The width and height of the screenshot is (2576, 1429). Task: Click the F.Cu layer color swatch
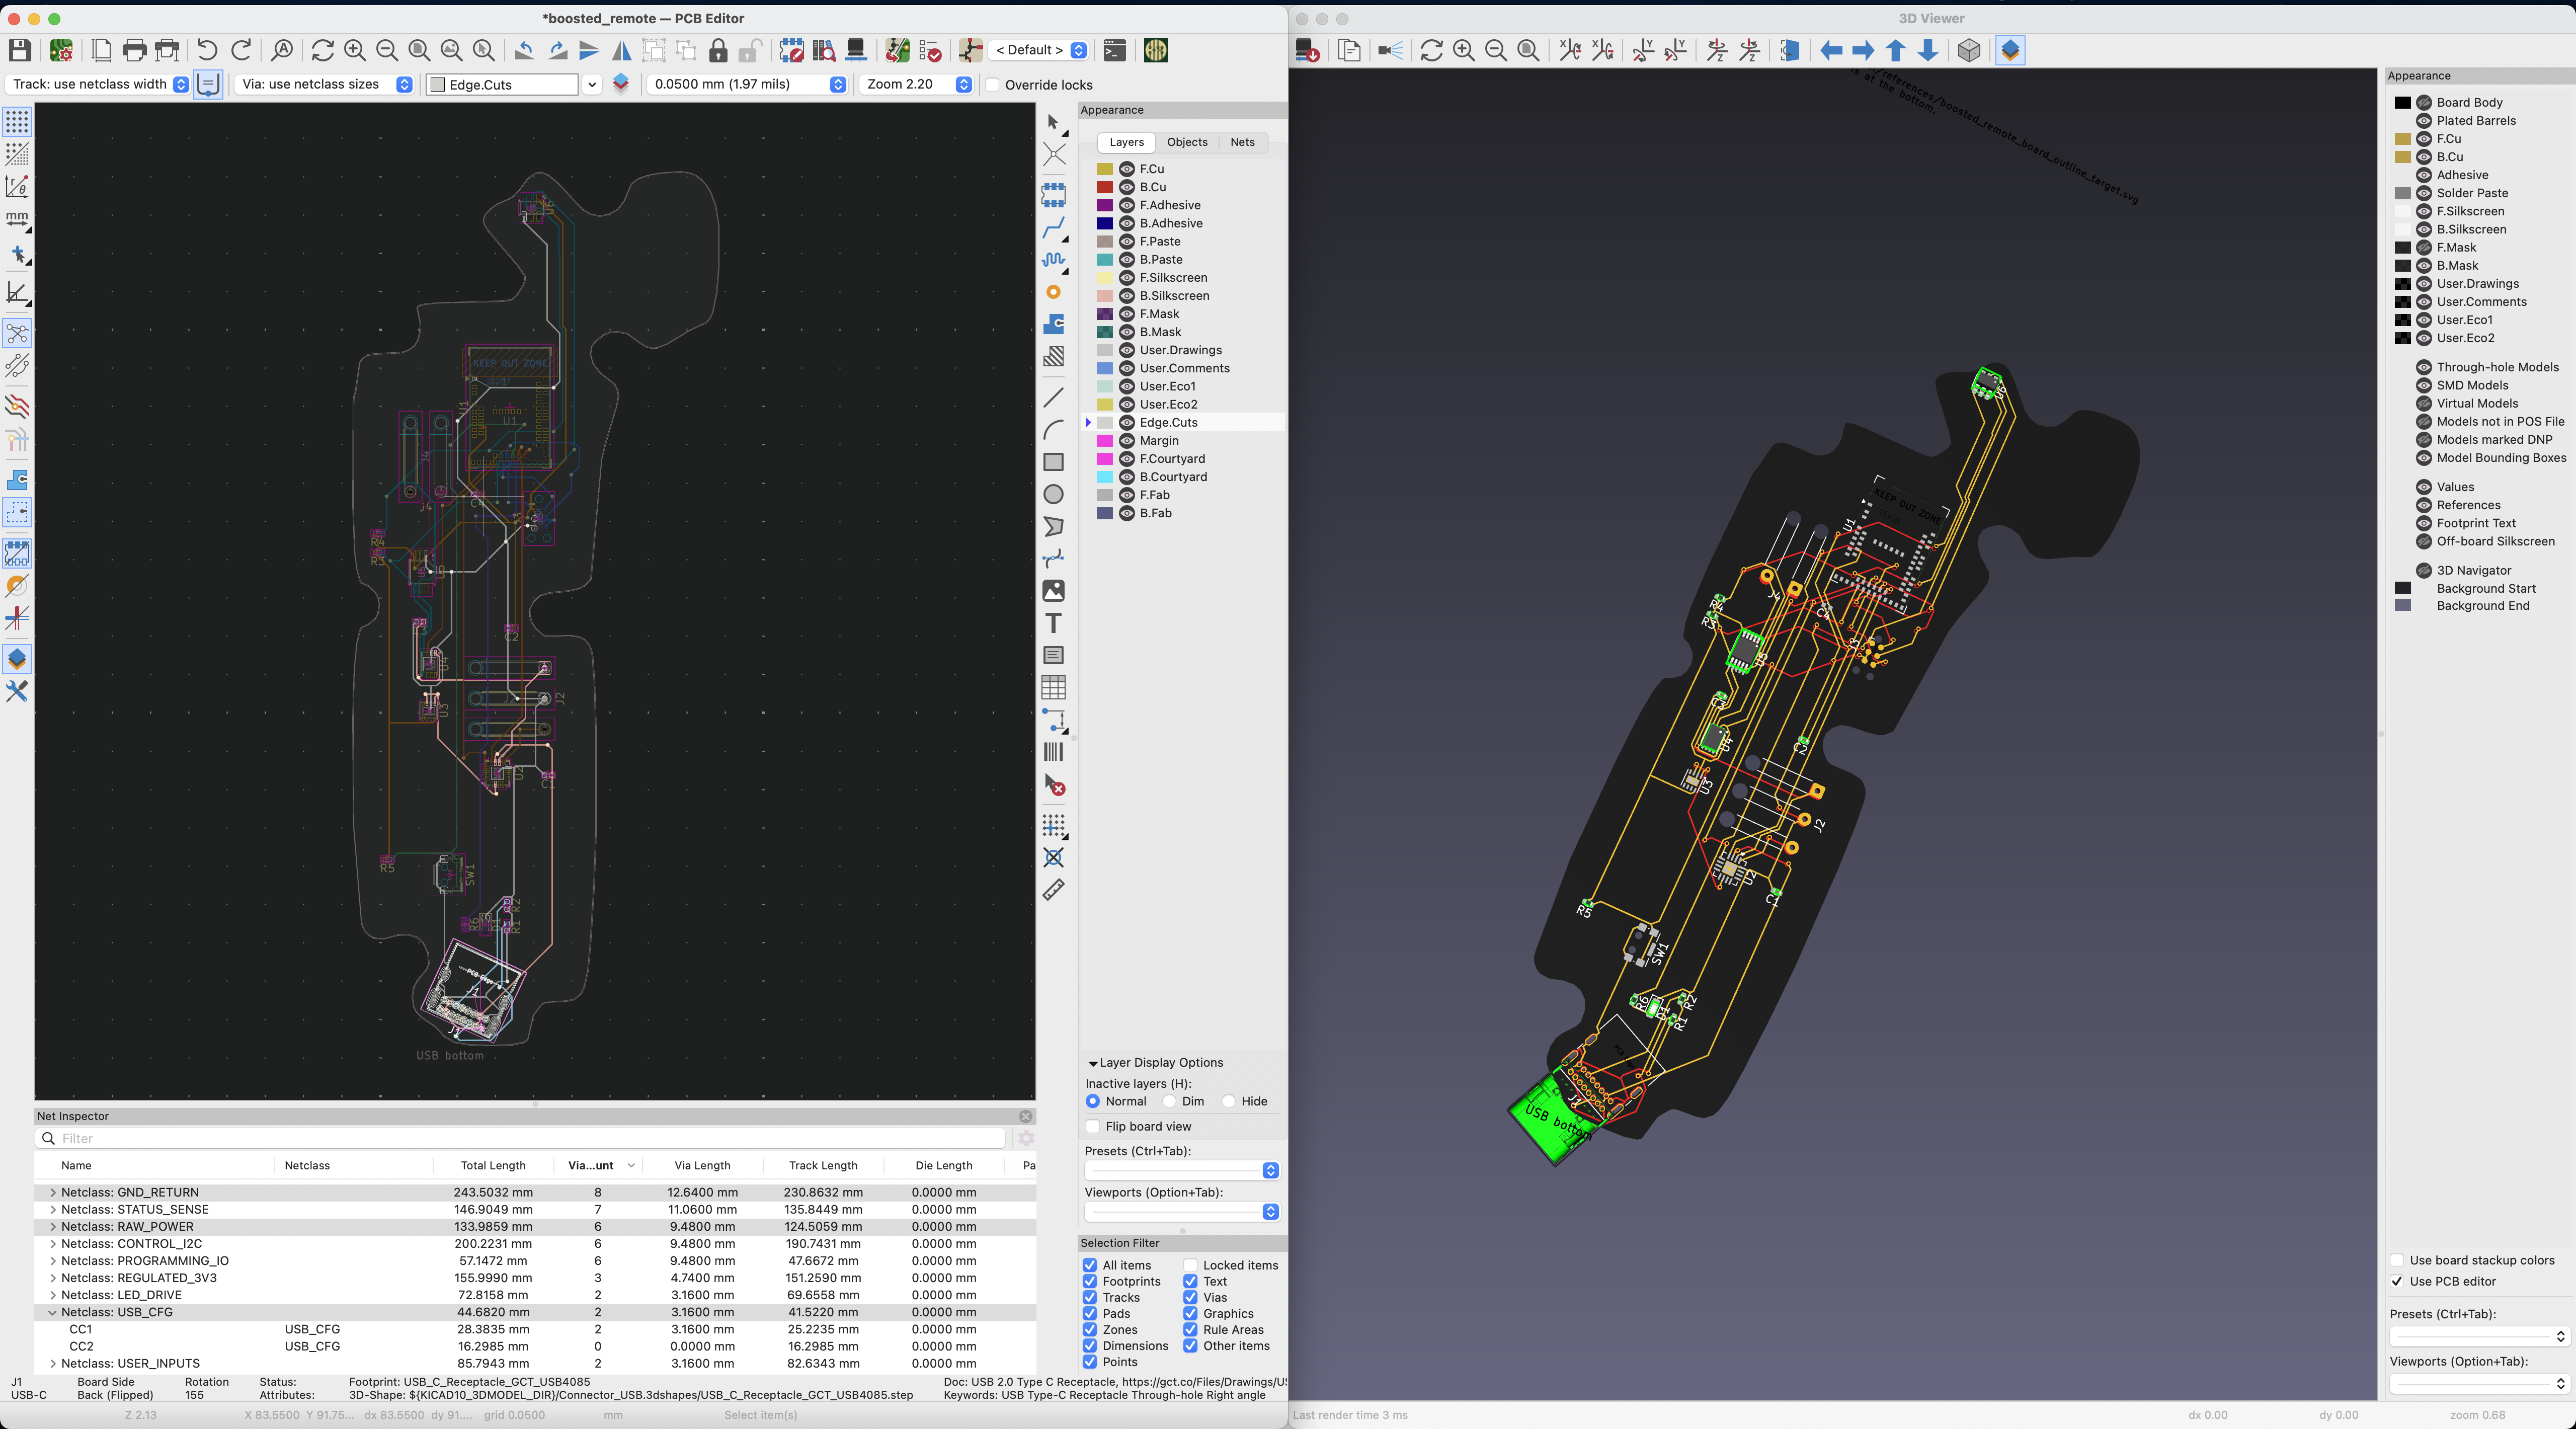pyautogui.click(x=1105, y=169)
